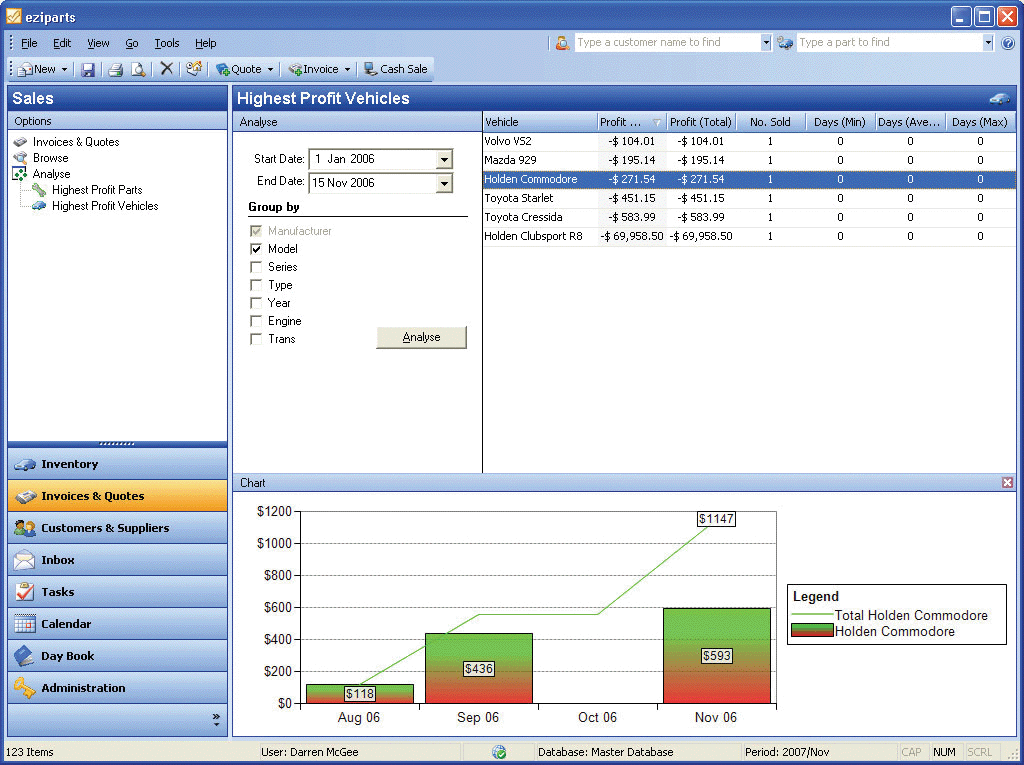This screenshot has height=765, width=1024.
Task: Click the Profit column sort arrow
Action: [x=656, y=122]
